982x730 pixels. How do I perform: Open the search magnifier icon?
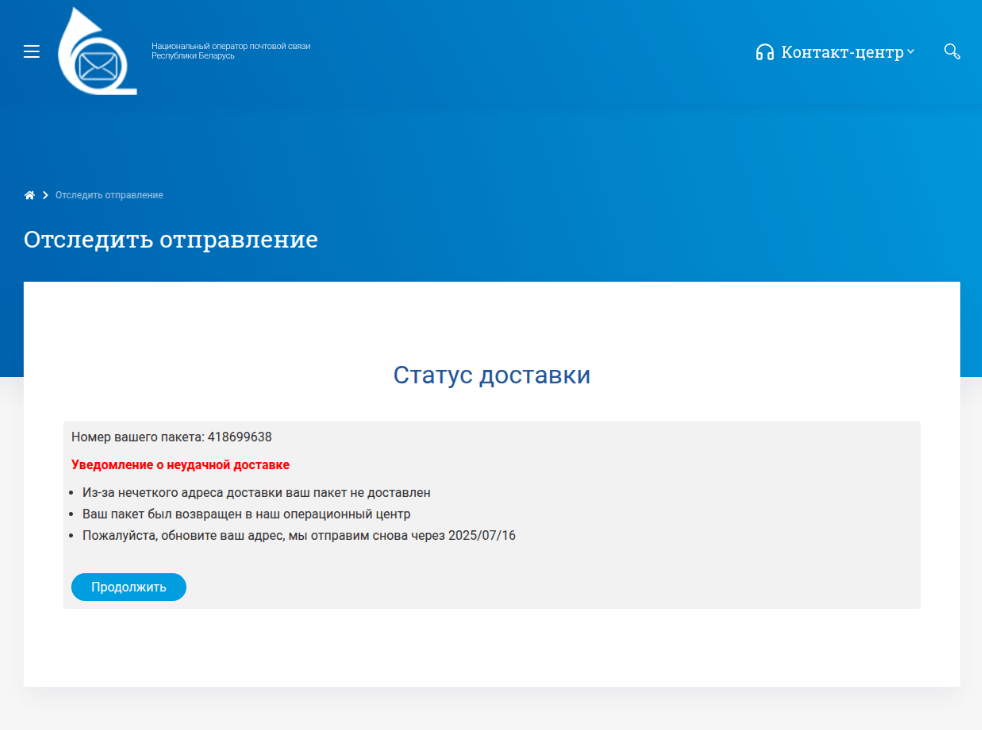(952, 51)
